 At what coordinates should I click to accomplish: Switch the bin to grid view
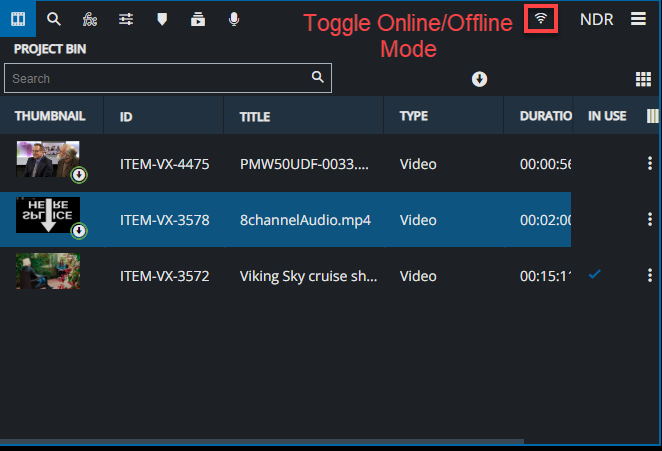pos(644,79)
